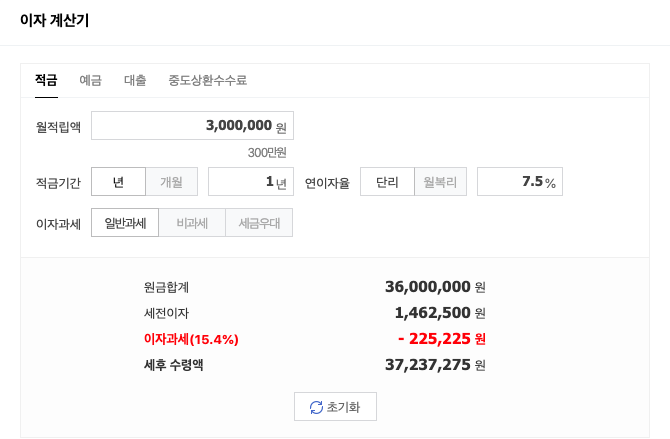Image resolution: width=670 pixels, height=439 pixels.
Task: Click the 연이자율 7.5% input field
Action: pos(520,182)
